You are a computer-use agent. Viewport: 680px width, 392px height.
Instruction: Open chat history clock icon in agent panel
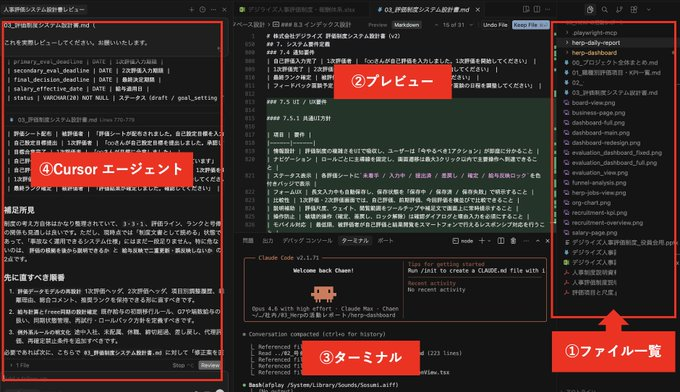[203, 9]
